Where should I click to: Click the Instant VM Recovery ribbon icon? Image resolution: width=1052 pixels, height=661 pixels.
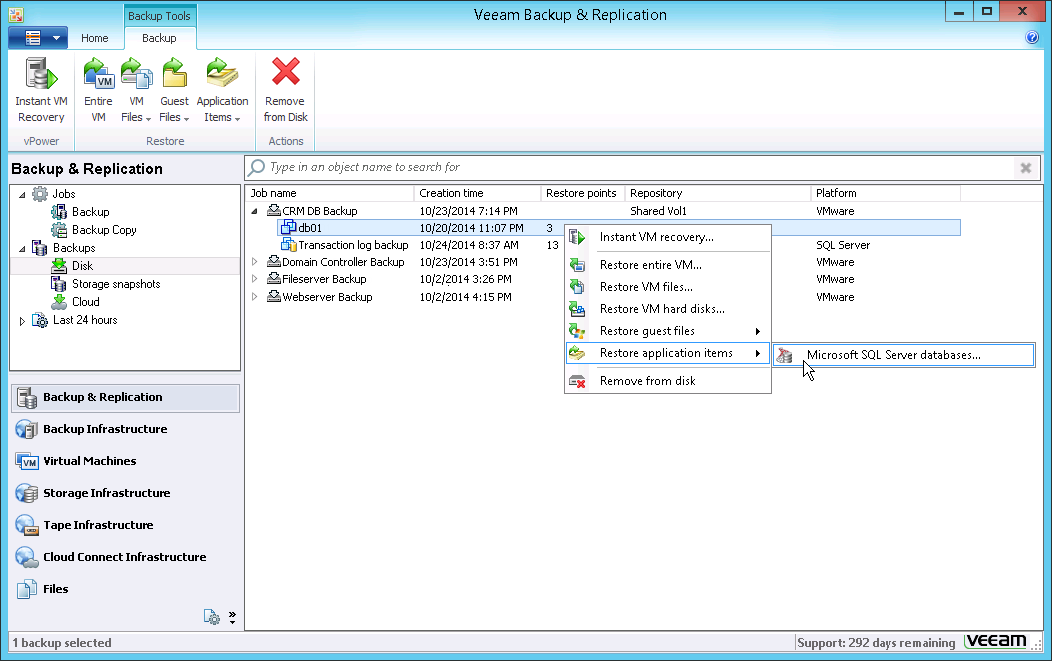click(x=41, y=73)
